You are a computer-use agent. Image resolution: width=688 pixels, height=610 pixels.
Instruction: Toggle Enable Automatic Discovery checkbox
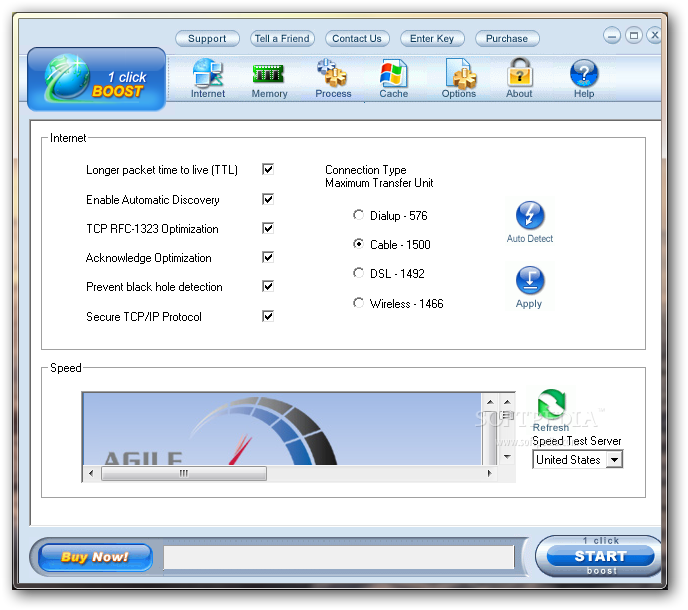pyautogui.click(x=268, y=199)
